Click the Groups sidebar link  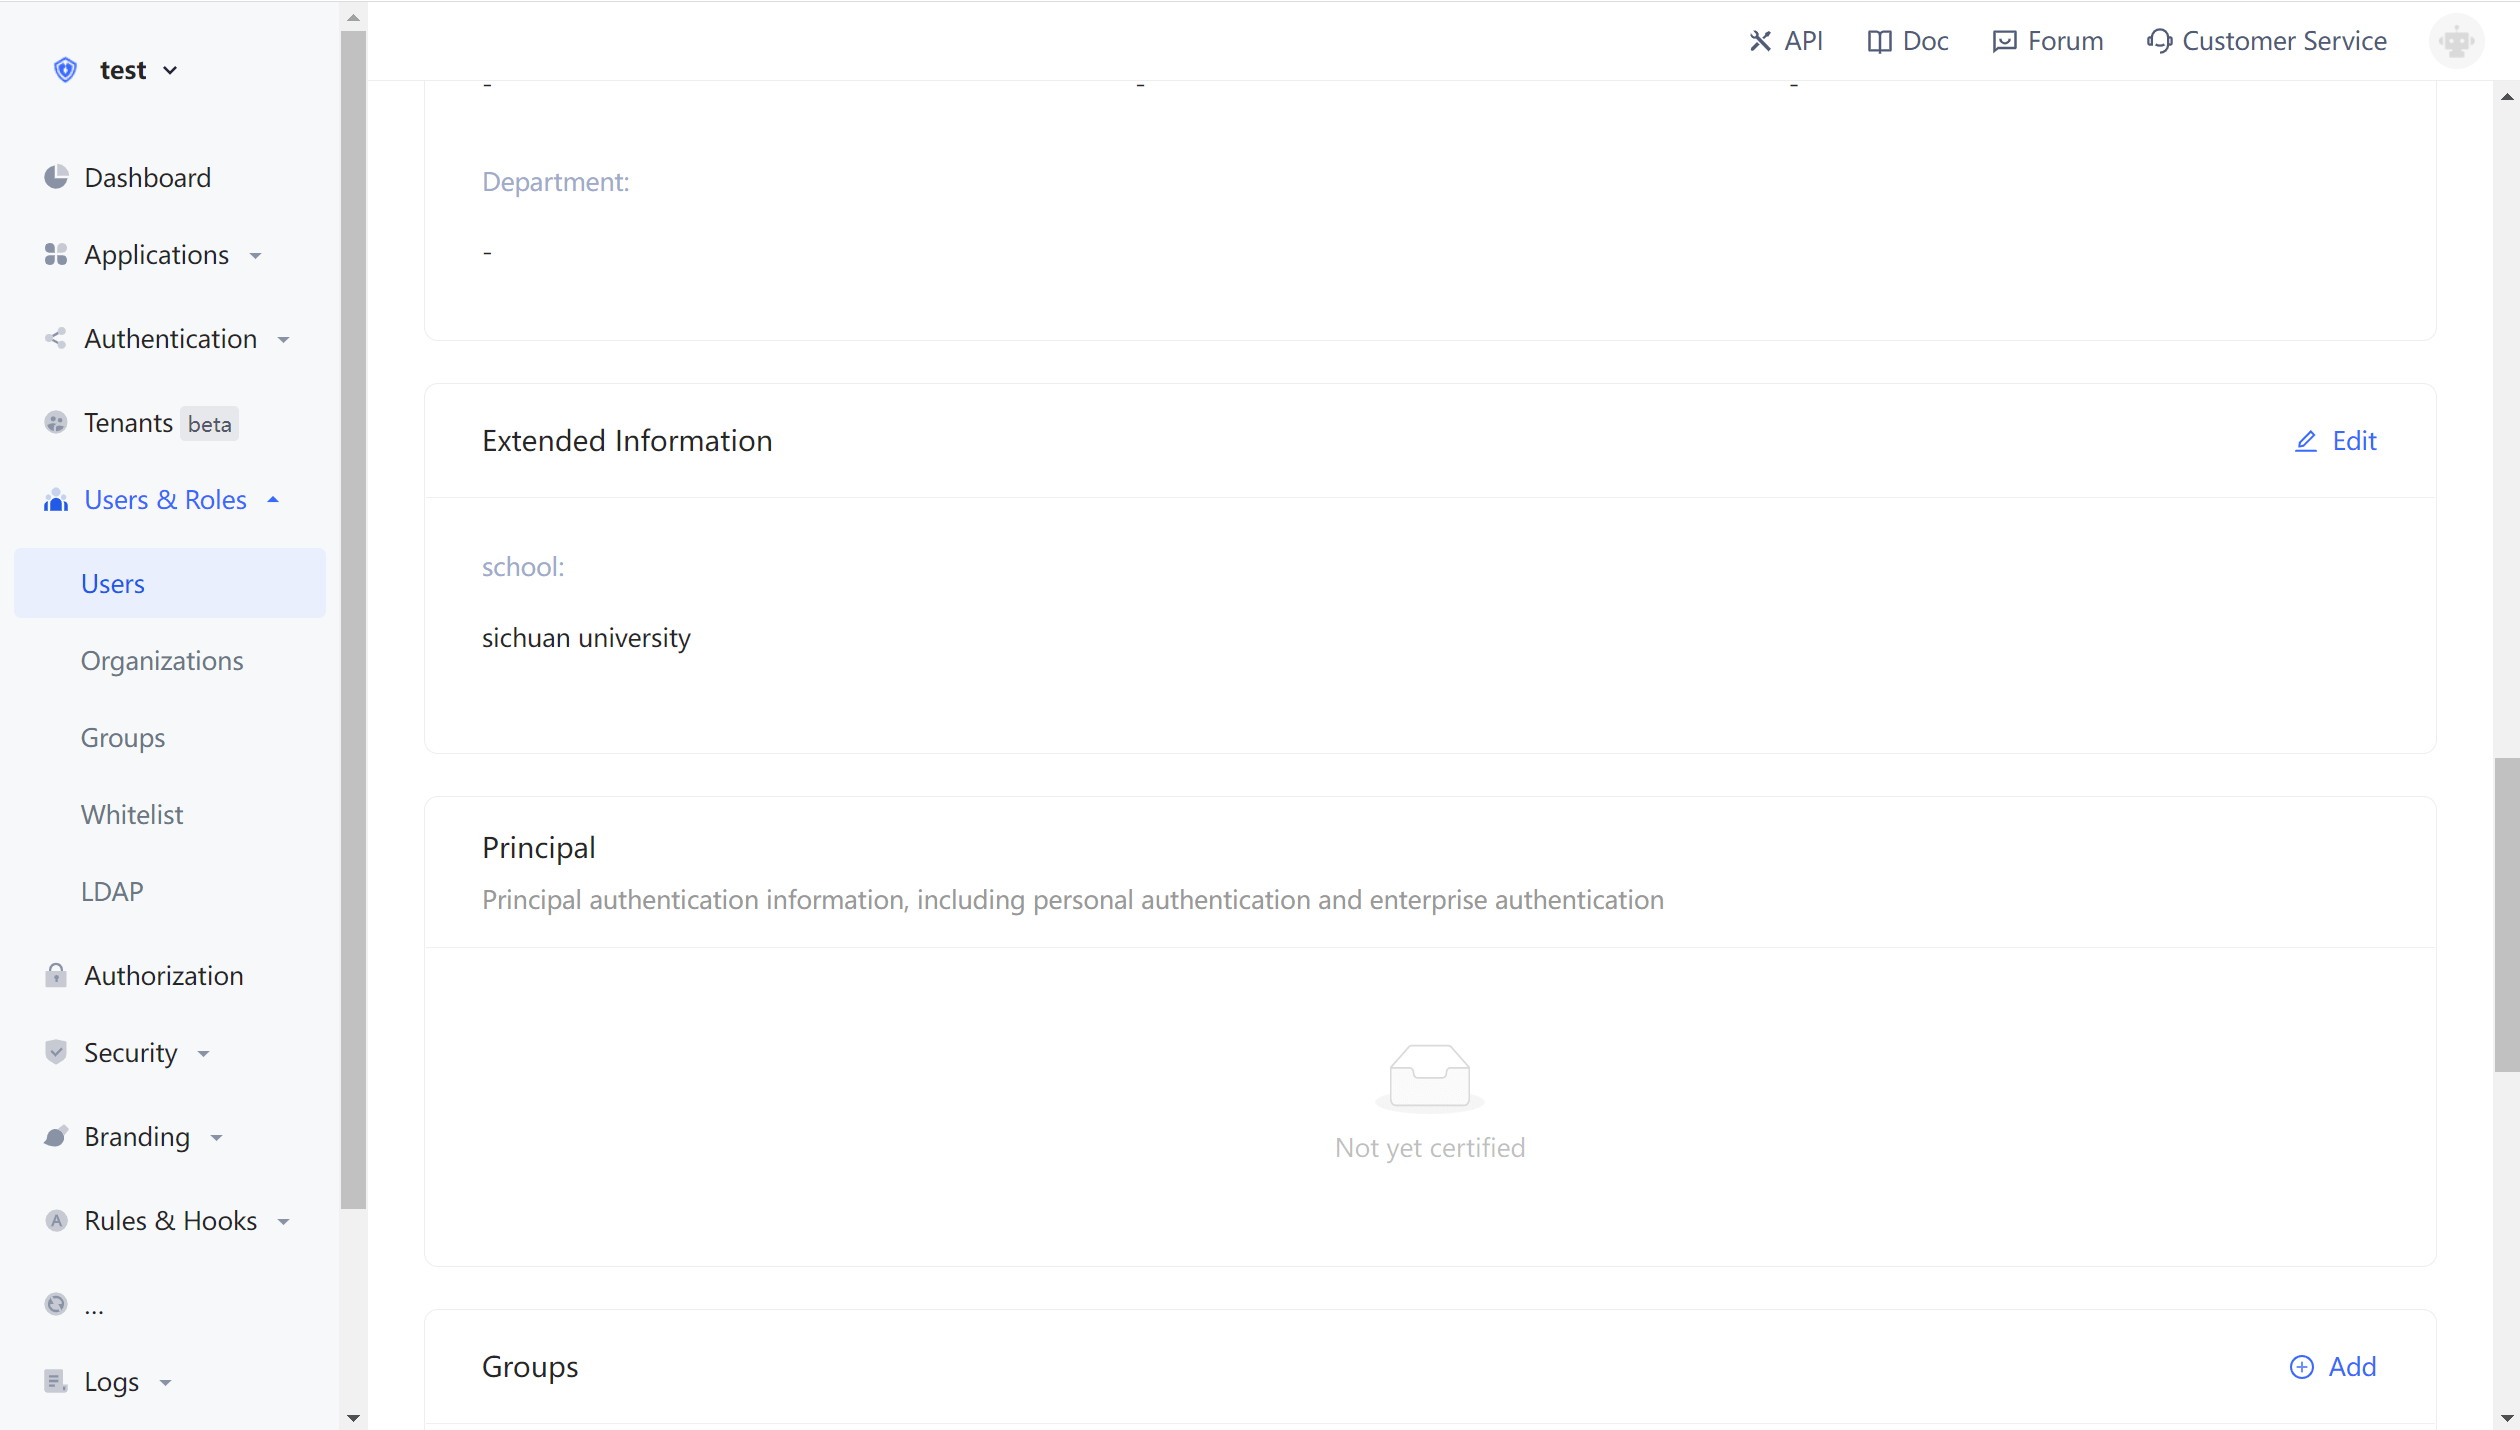point(123,738)
